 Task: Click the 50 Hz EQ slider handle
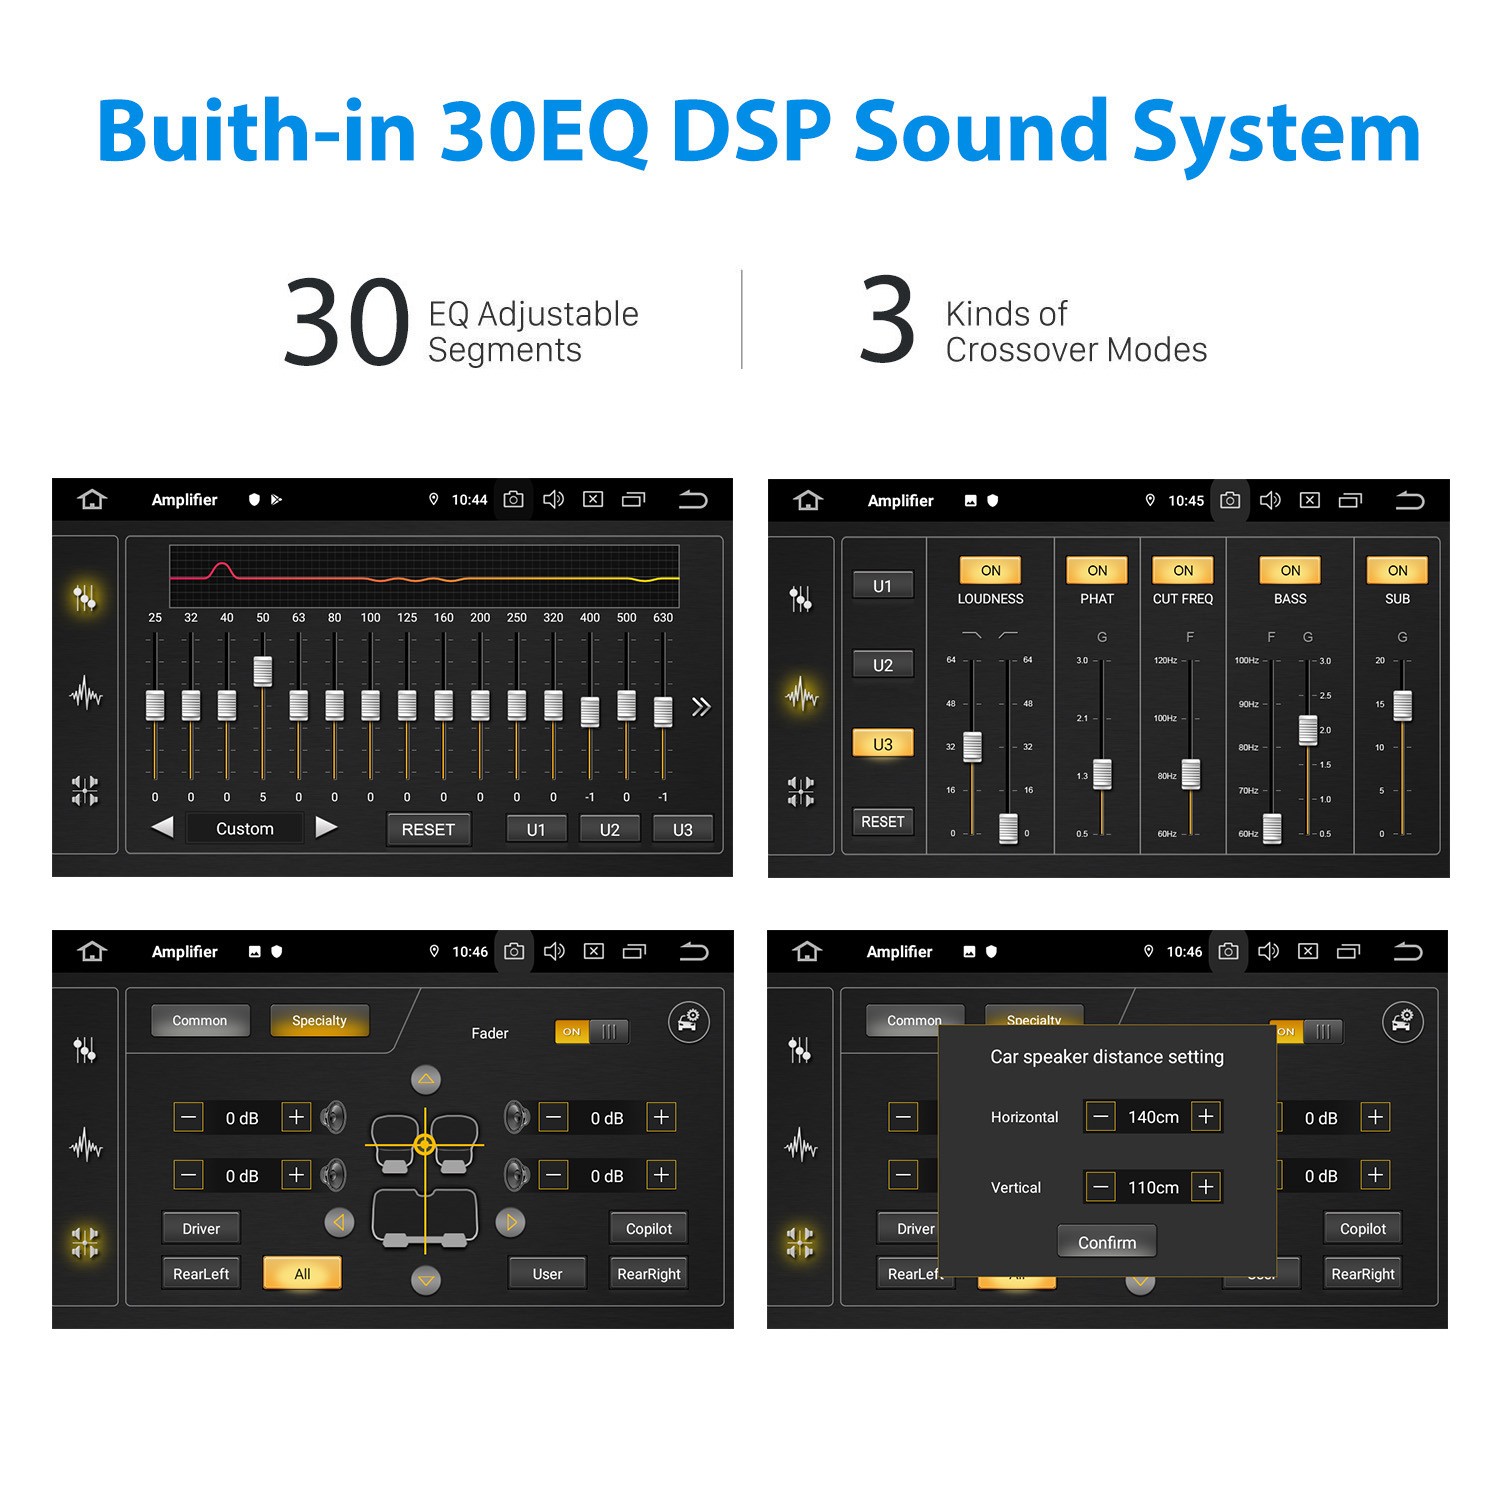[263, 671]
